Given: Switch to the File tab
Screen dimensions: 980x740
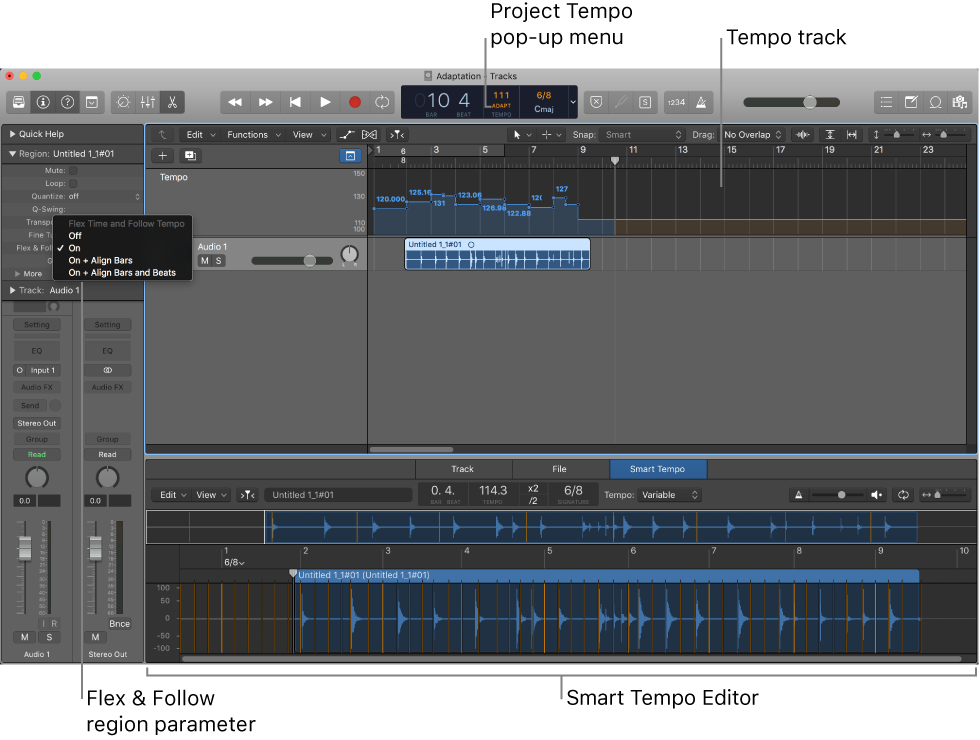Looking at the screenshot, I should tap(560, 468).
